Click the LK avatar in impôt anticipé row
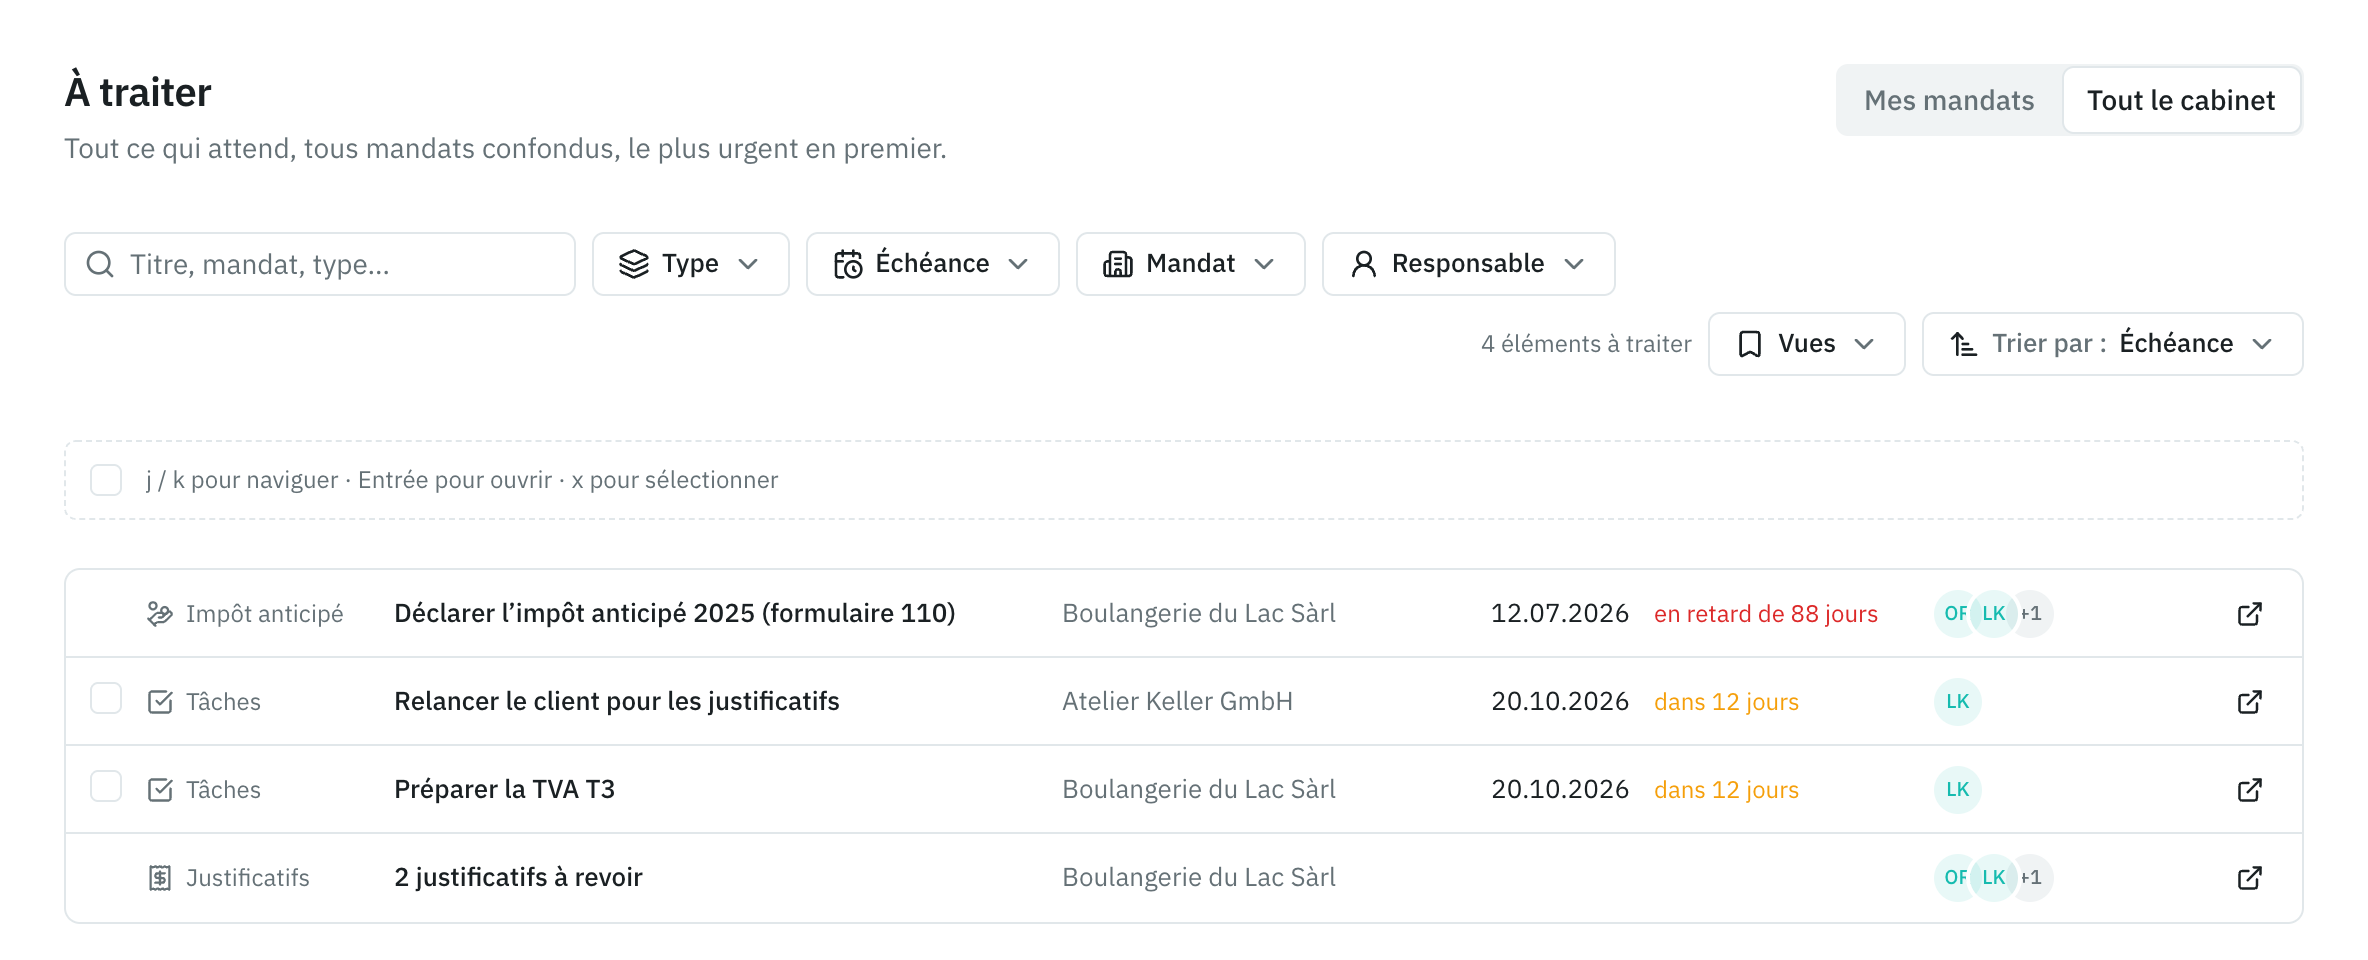 coord(1994,614)
